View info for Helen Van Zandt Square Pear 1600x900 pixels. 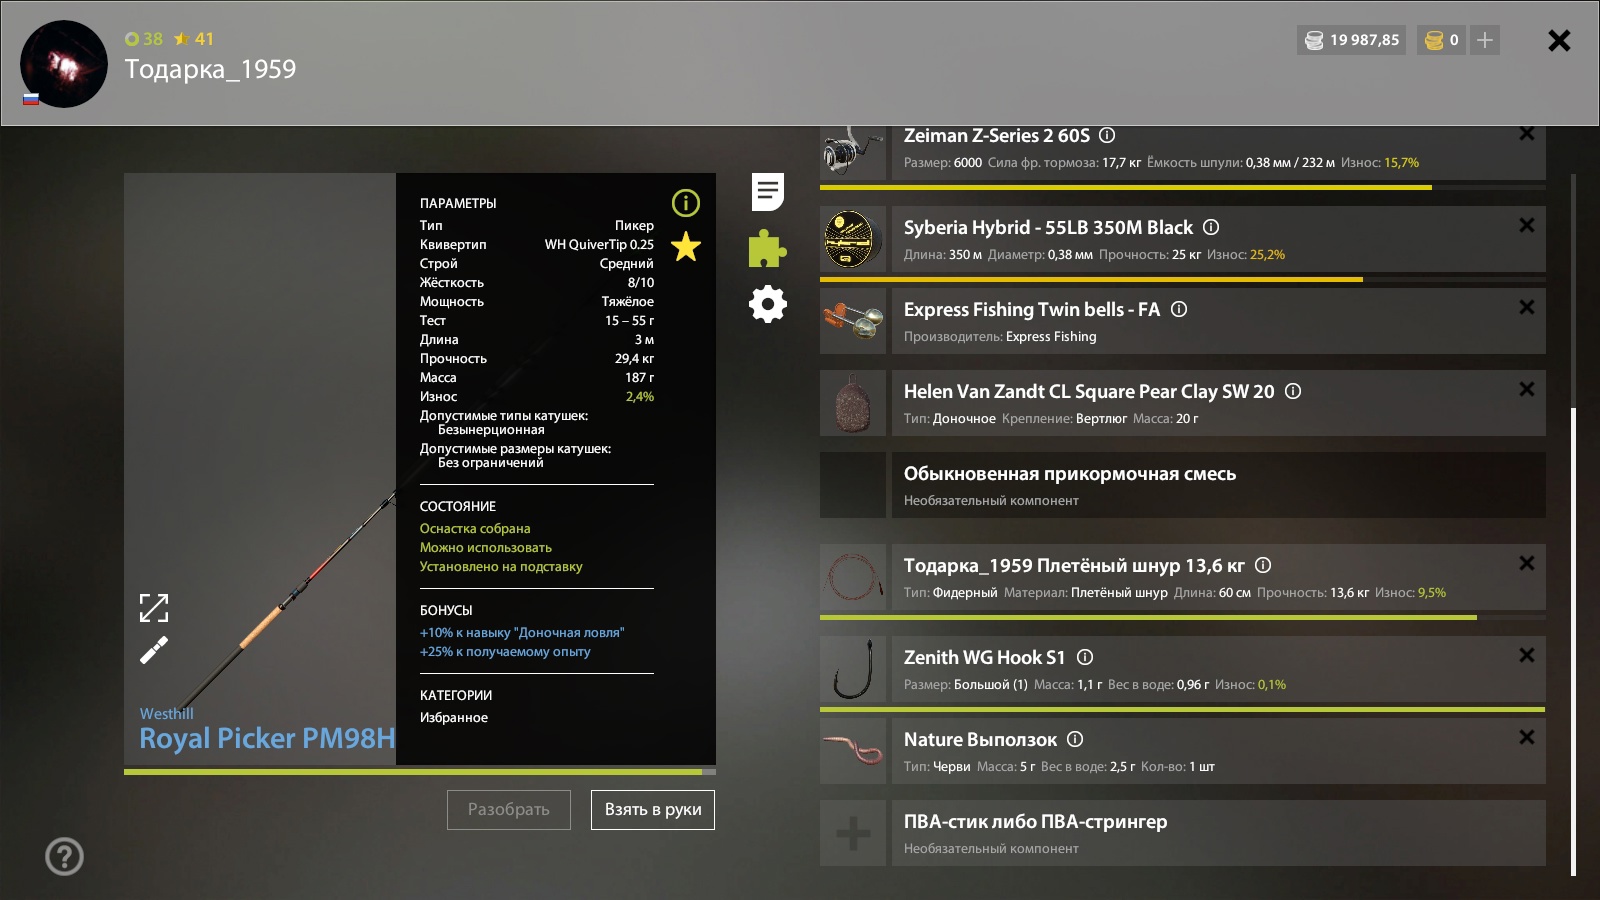1293,391
